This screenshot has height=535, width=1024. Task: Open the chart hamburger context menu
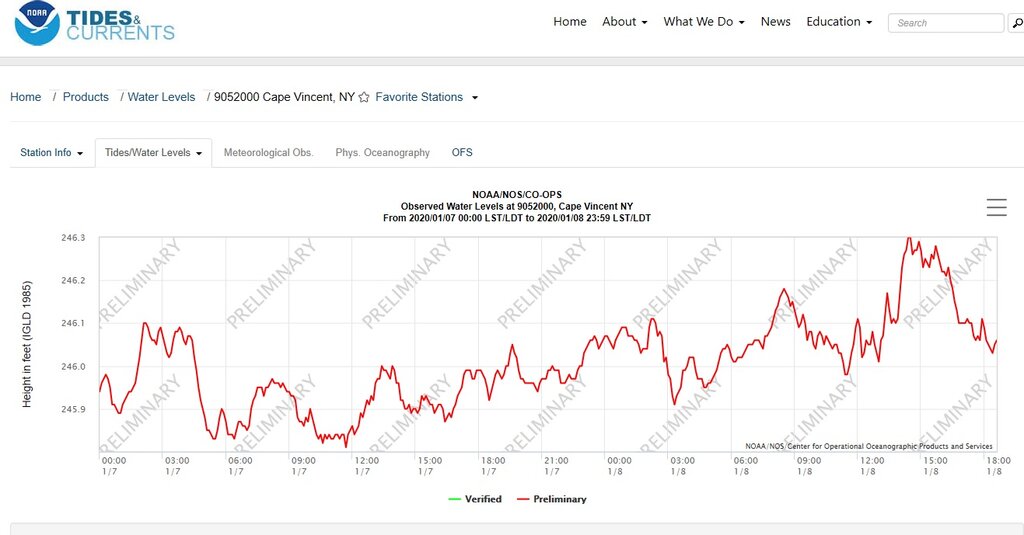(x=996, y=207)
